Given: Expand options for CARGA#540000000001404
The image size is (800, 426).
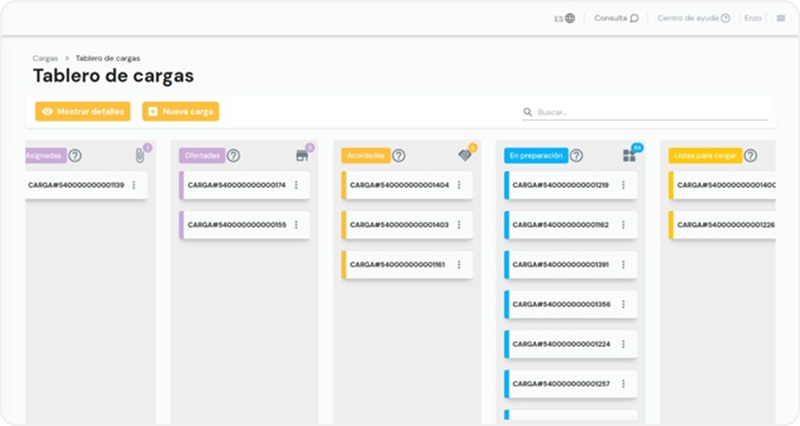Looking at the screenshot, I should coord(459,185).
